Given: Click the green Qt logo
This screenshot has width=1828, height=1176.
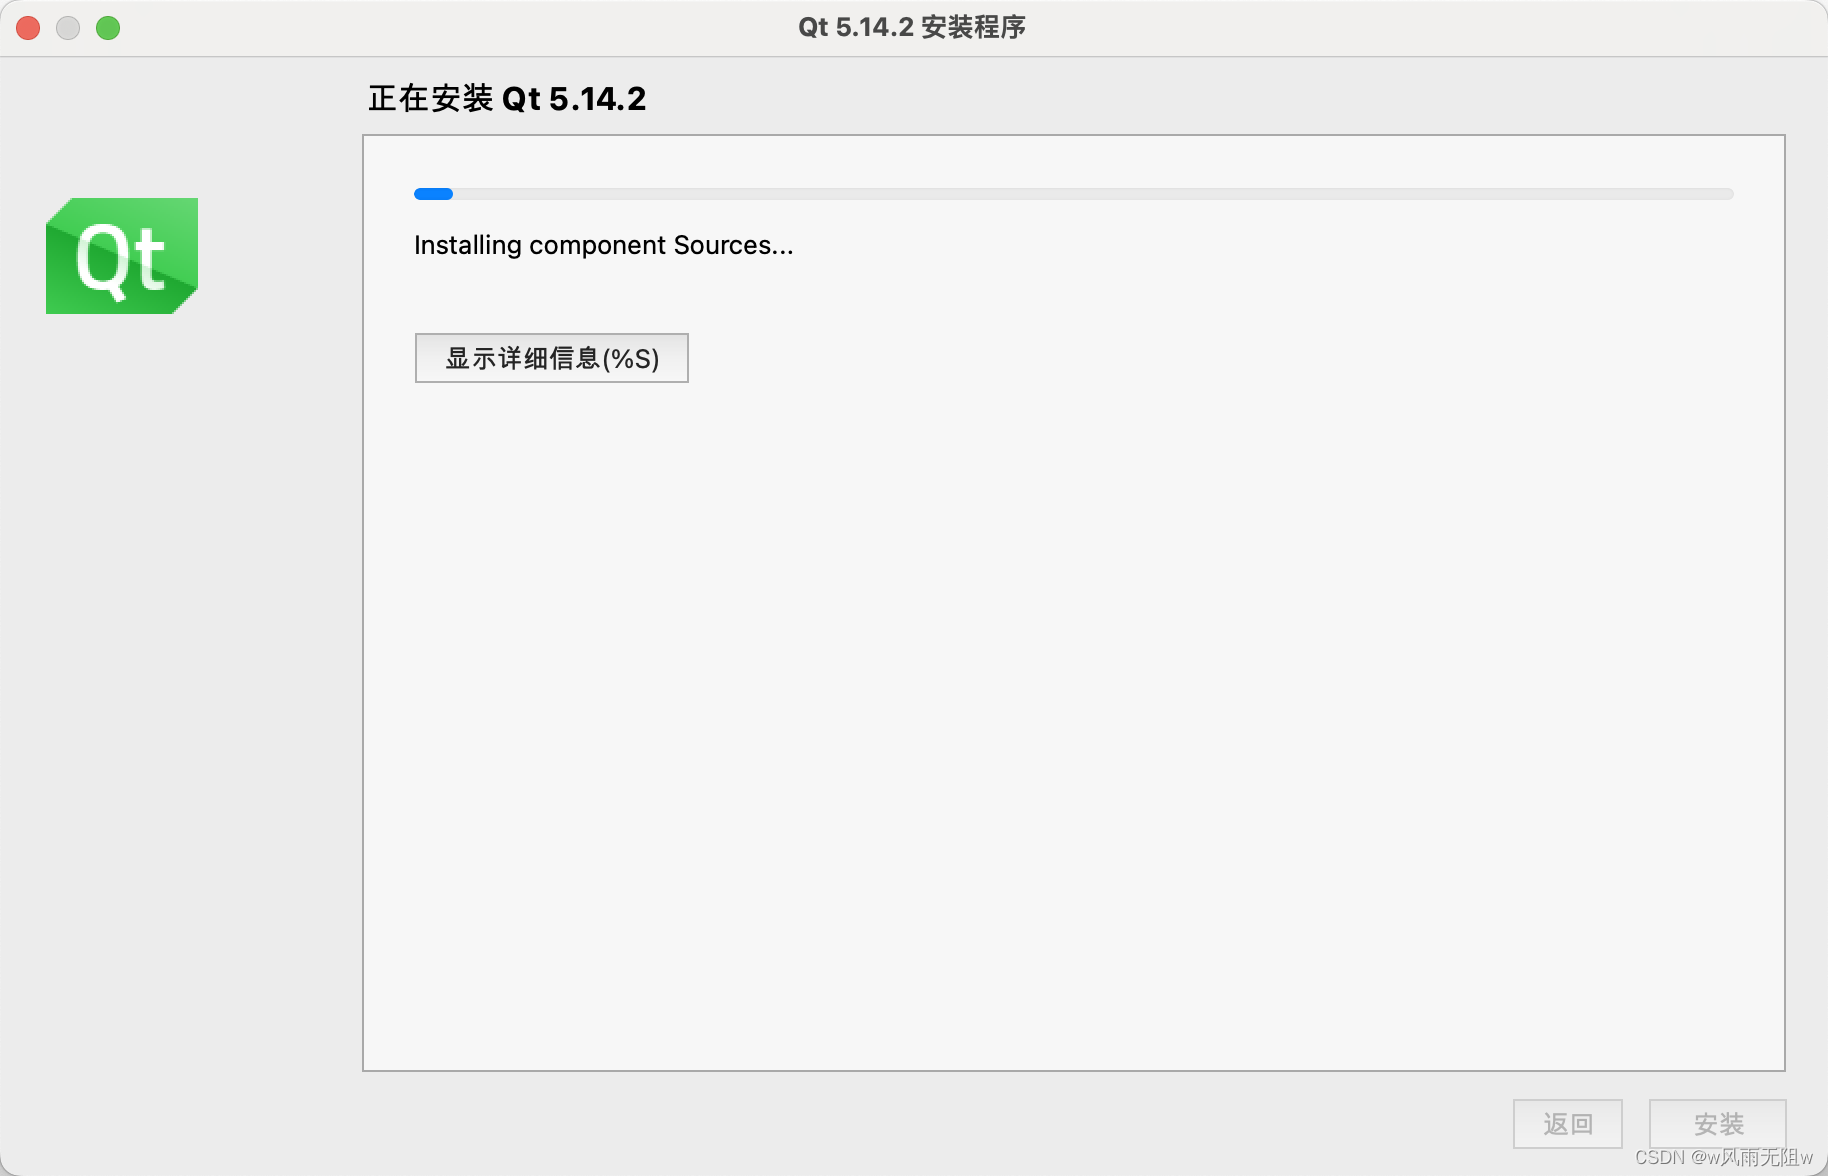Looking at the screenshot, I should click(x=122, y=256).
